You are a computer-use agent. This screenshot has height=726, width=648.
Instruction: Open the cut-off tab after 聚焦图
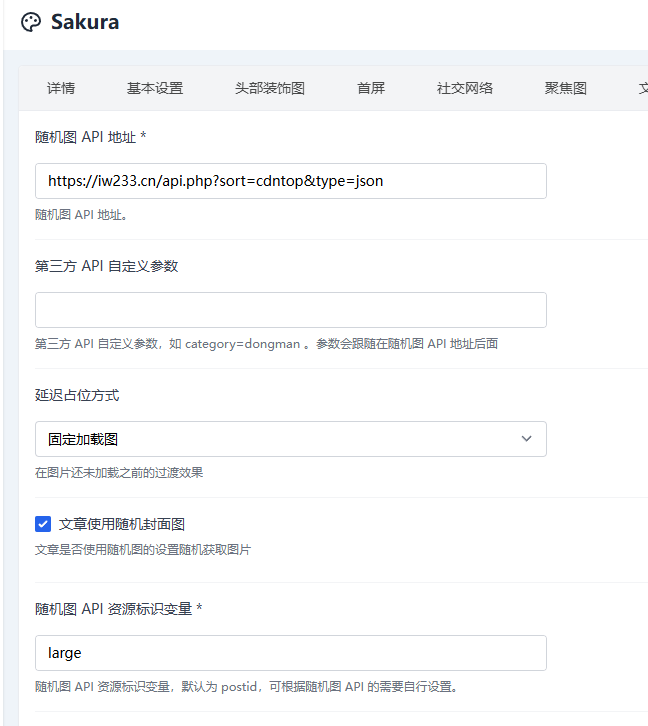pyautogui.click(x=641, y=88)
